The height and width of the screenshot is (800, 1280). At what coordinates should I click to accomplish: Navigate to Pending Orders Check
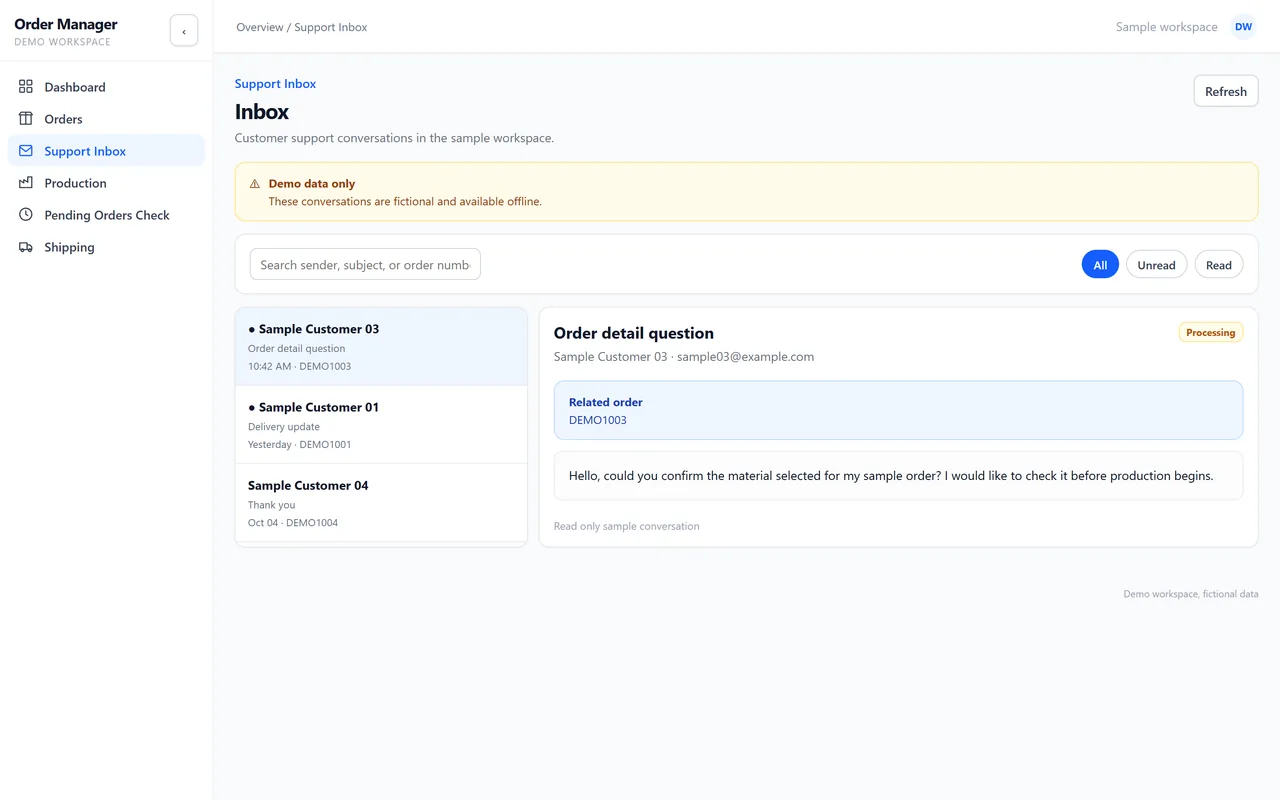(x=106, y=215)
